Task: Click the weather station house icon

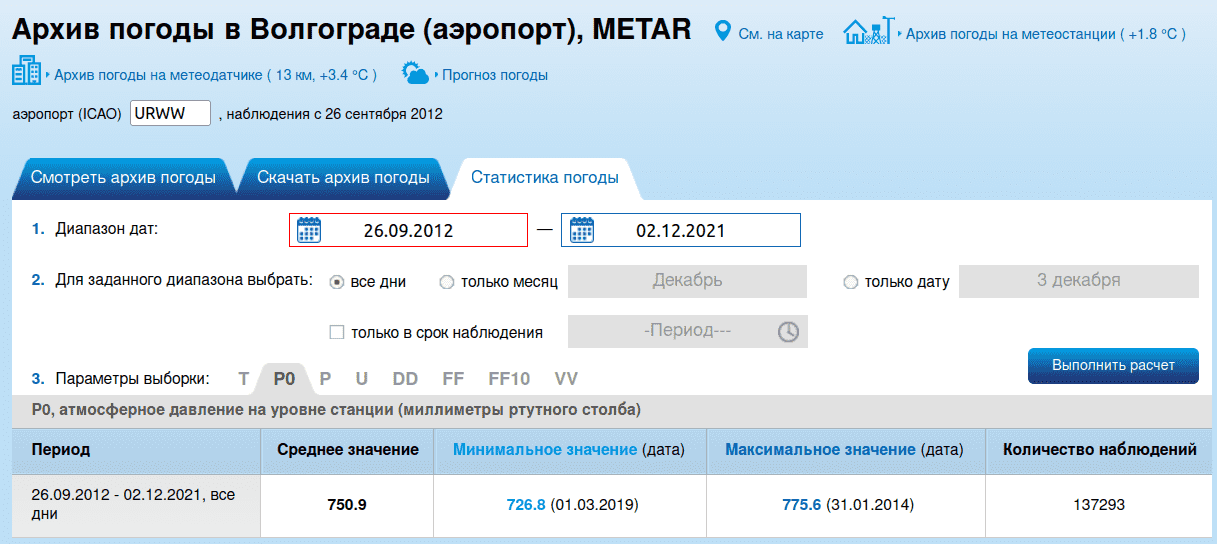Action: click(867, 32)
